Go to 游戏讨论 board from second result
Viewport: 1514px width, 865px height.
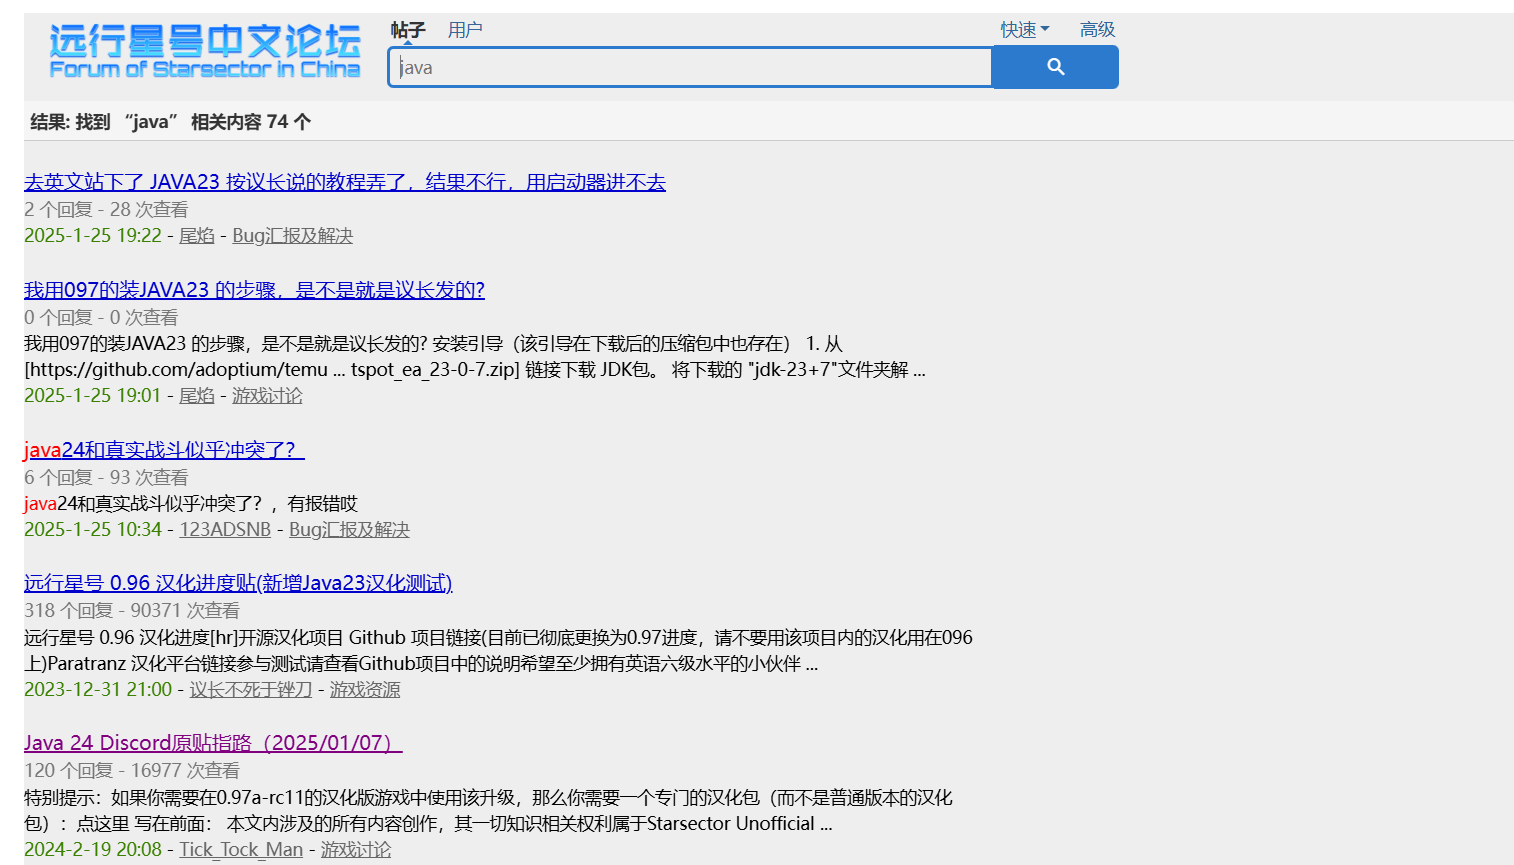267,396
